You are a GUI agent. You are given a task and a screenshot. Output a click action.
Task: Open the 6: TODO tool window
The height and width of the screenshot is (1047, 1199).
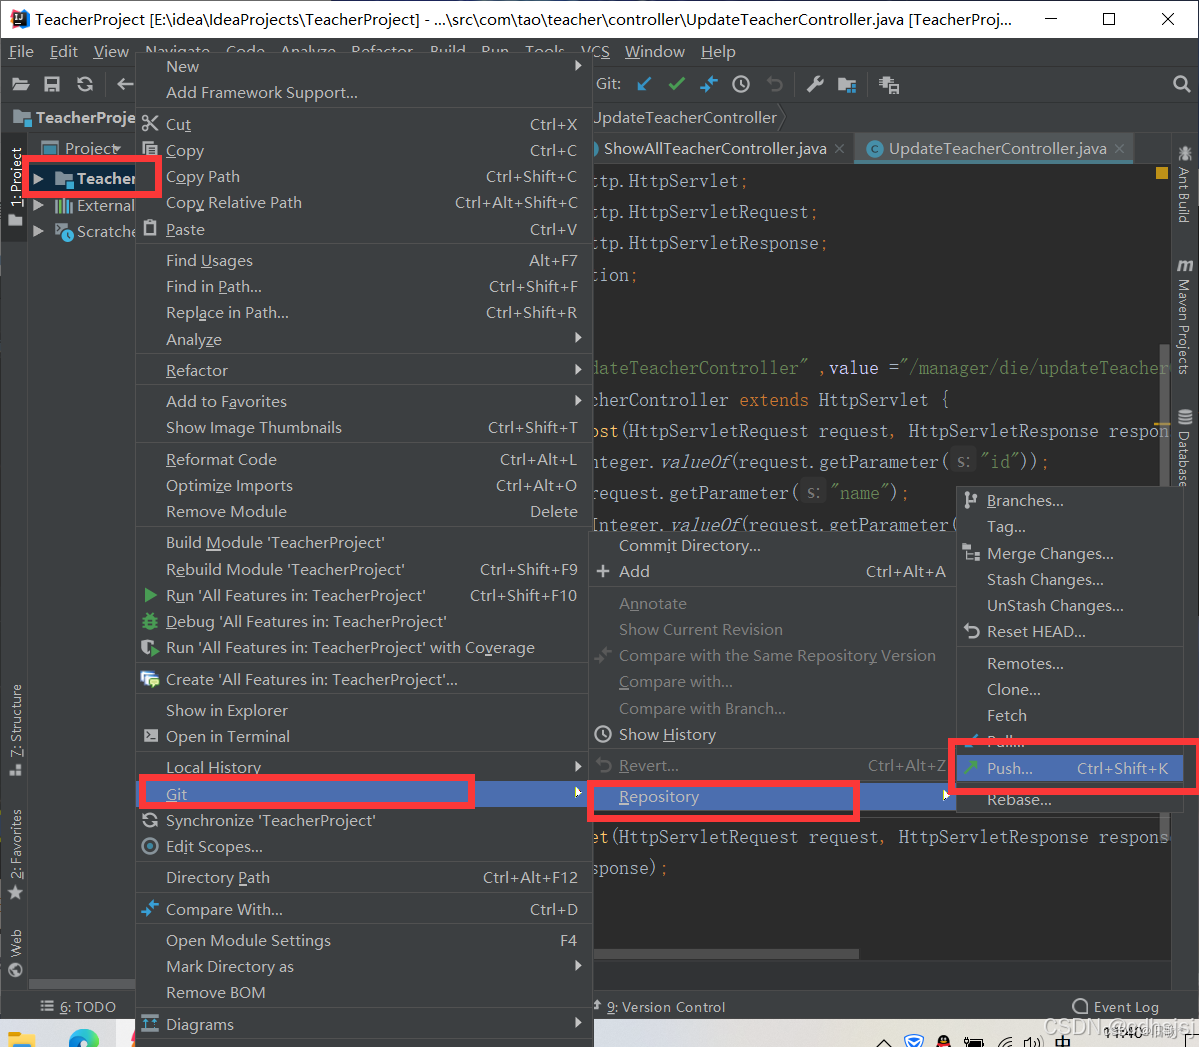[x=78, y=1006]
